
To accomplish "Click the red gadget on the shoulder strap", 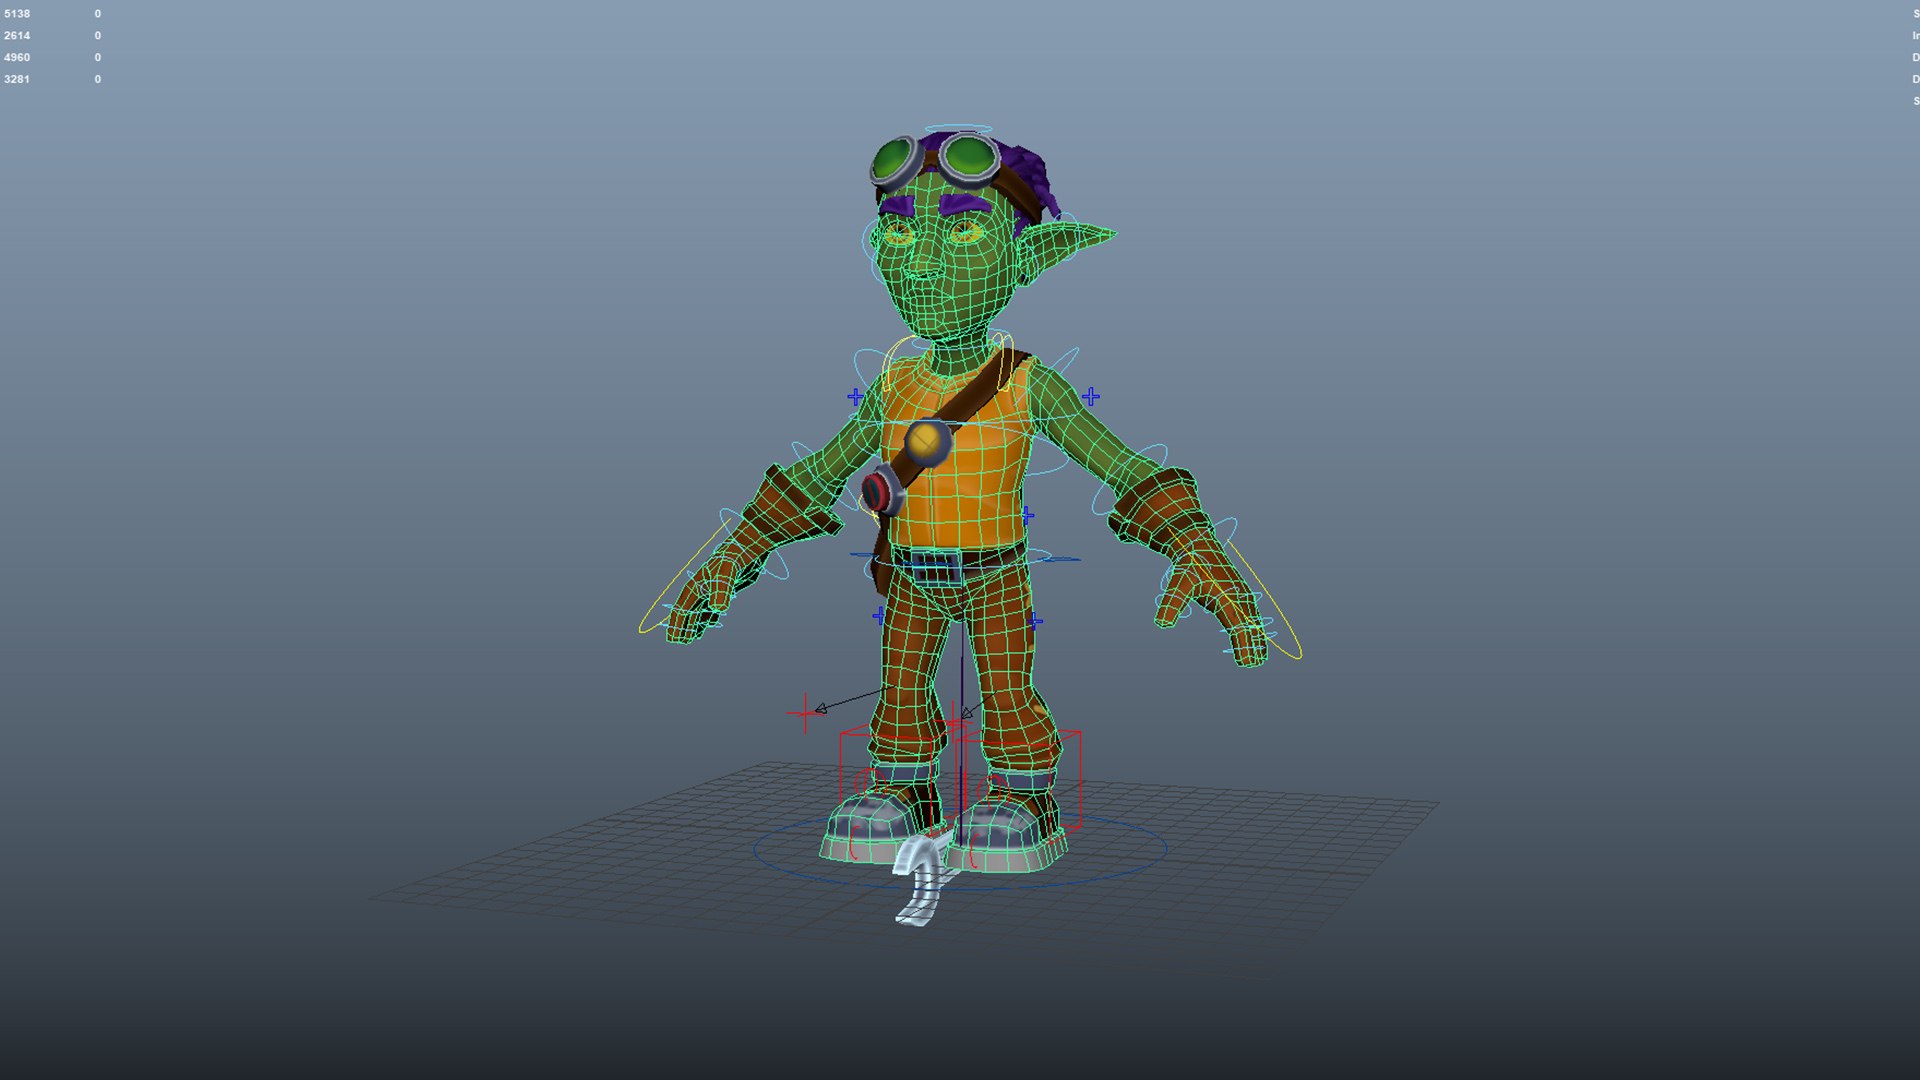I will 880,491.
